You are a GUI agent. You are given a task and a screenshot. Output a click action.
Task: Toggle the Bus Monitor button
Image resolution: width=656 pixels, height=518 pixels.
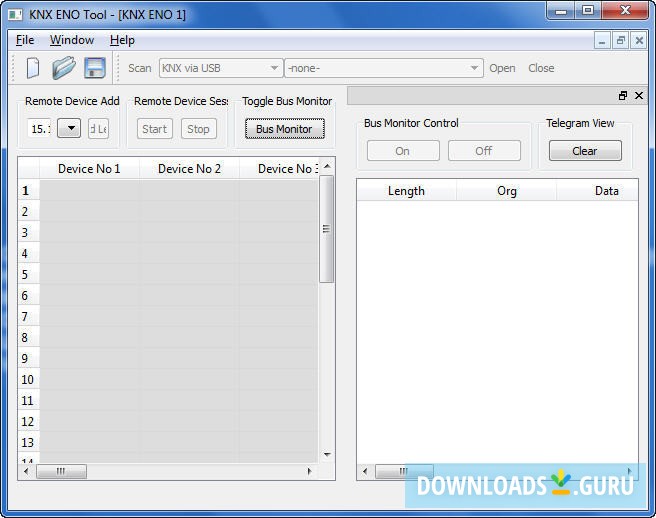point(284,129)
